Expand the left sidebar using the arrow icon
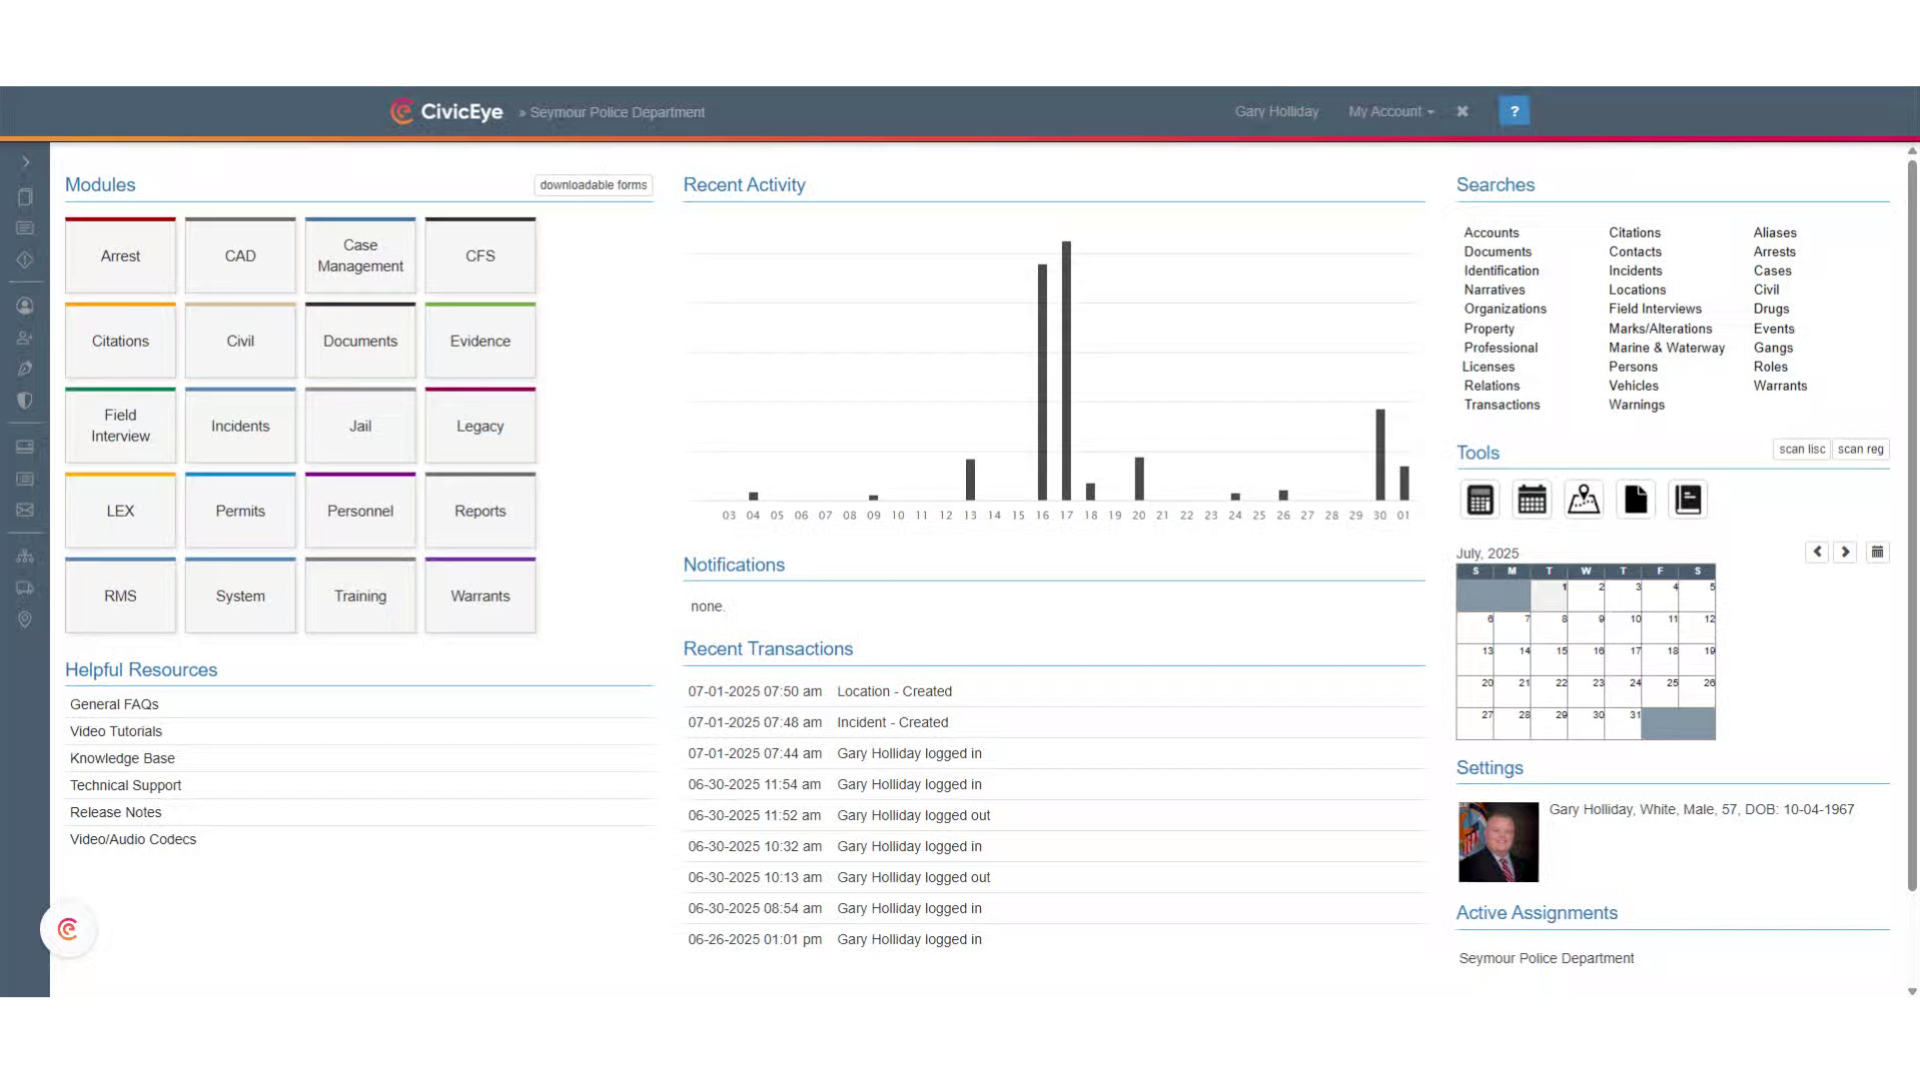 pyautogui.click(x=25, y=162)
